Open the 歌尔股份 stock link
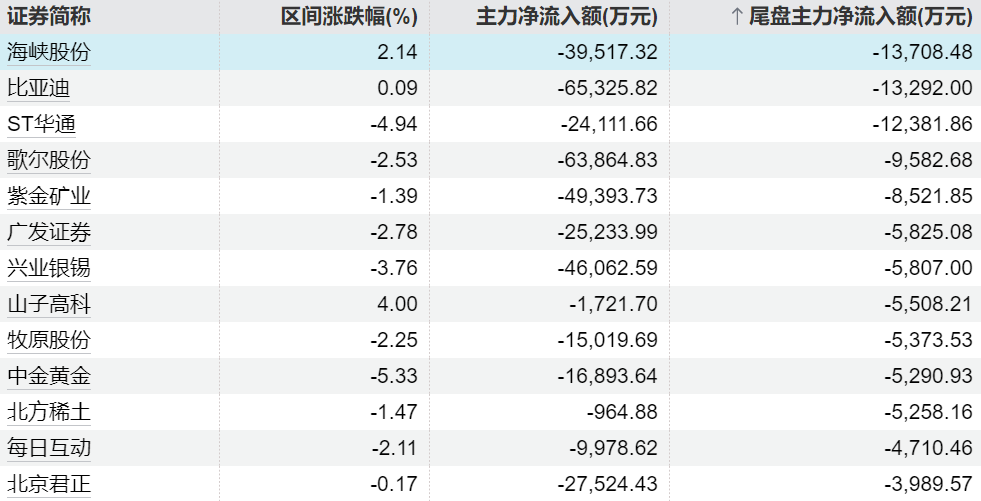 [48, 160]
